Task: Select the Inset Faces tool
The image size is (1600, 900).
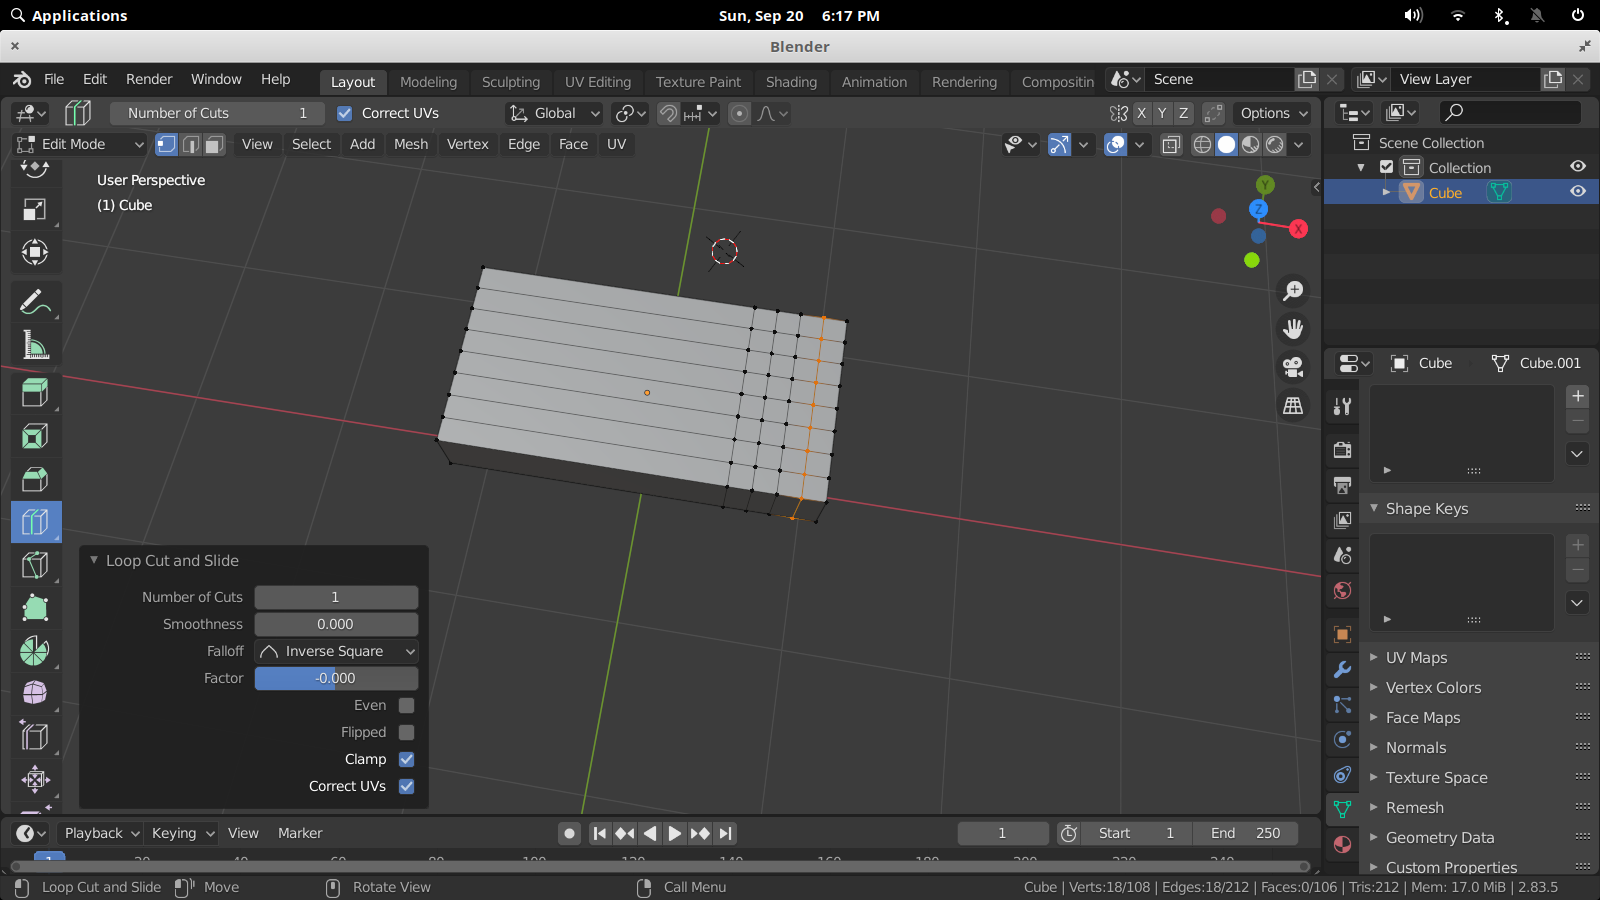Action: click(35, 436)
